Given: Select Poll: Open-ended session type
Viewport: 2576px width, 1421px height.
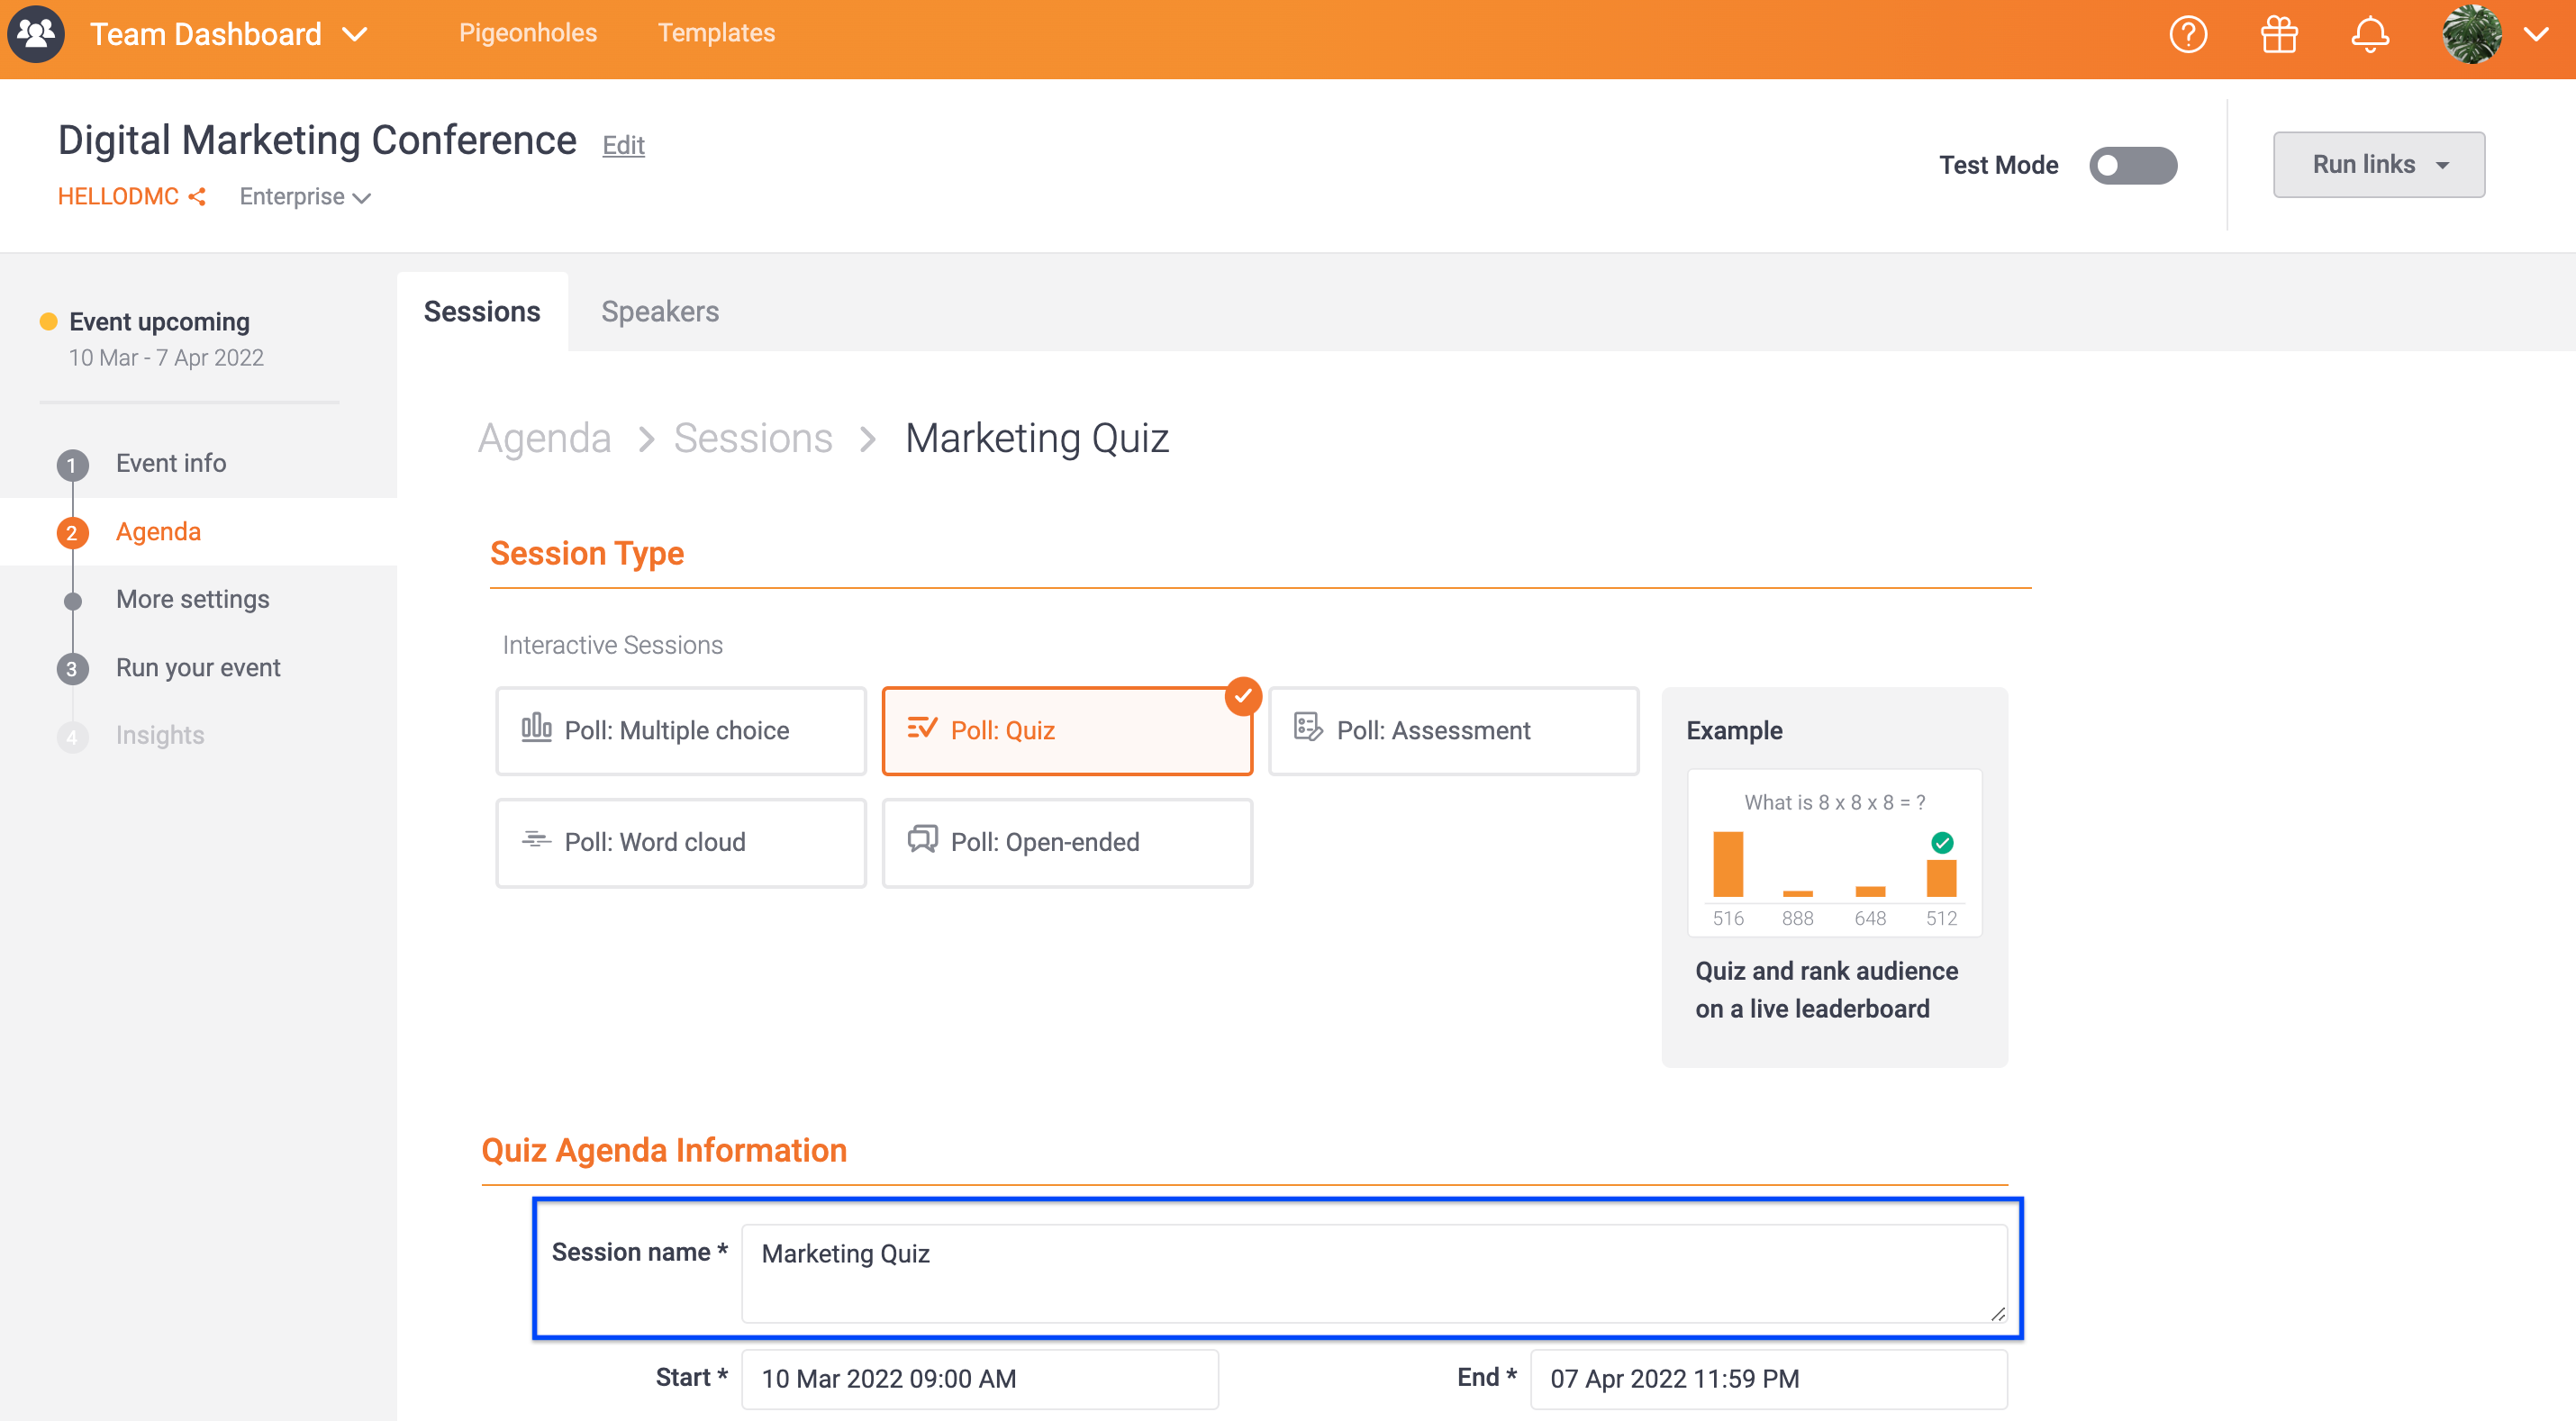Looking at the screenshot, I should (x=1067, y=843).
